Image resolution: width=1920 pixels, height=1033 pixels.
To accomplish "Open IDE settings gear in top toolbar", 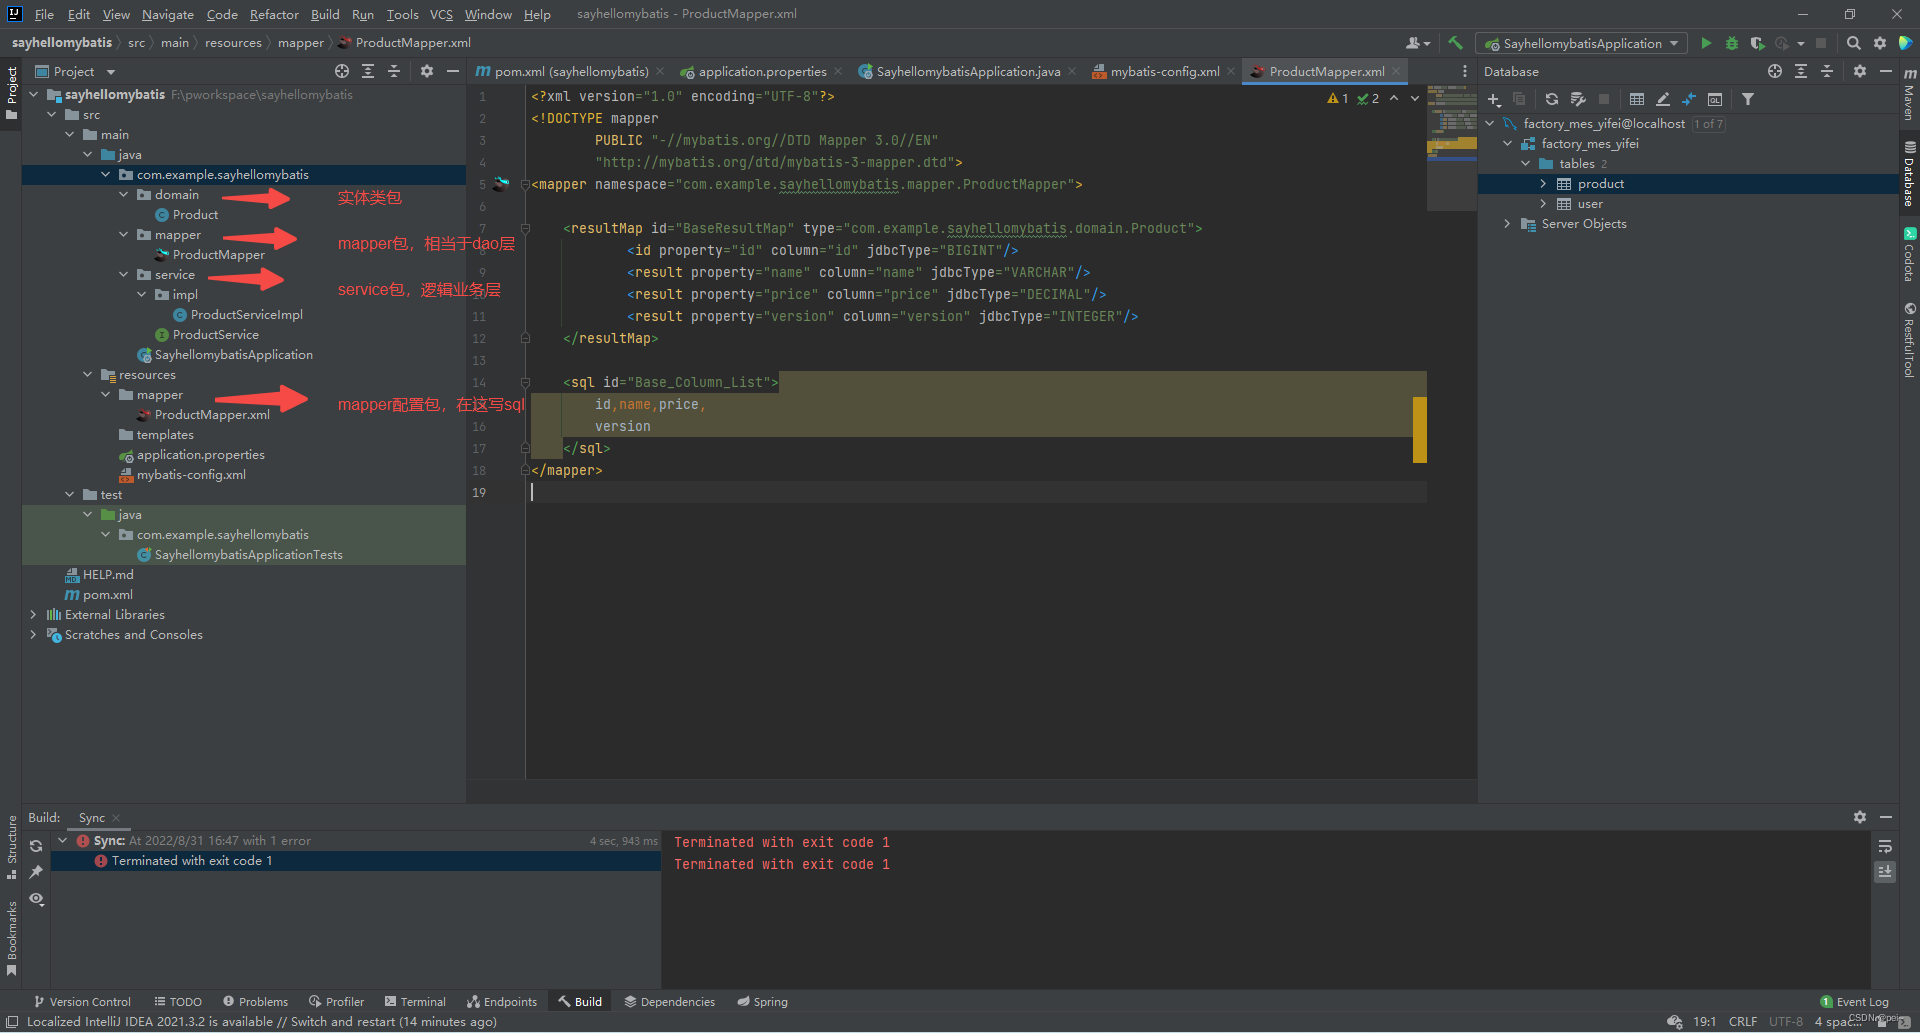I will tap(1880, 43).
